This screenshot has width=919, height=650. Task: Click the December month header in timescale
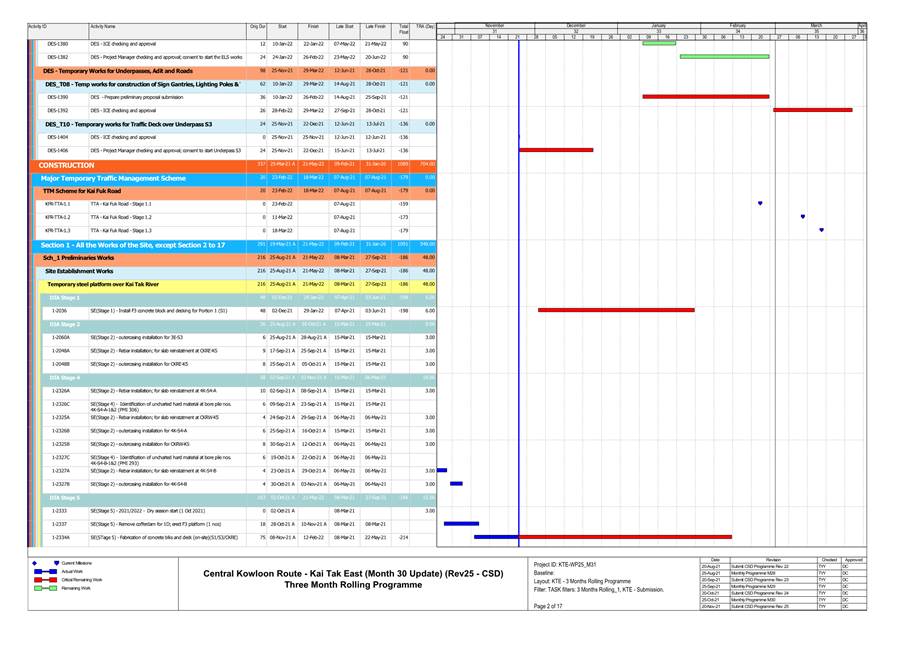coord(576,24)
